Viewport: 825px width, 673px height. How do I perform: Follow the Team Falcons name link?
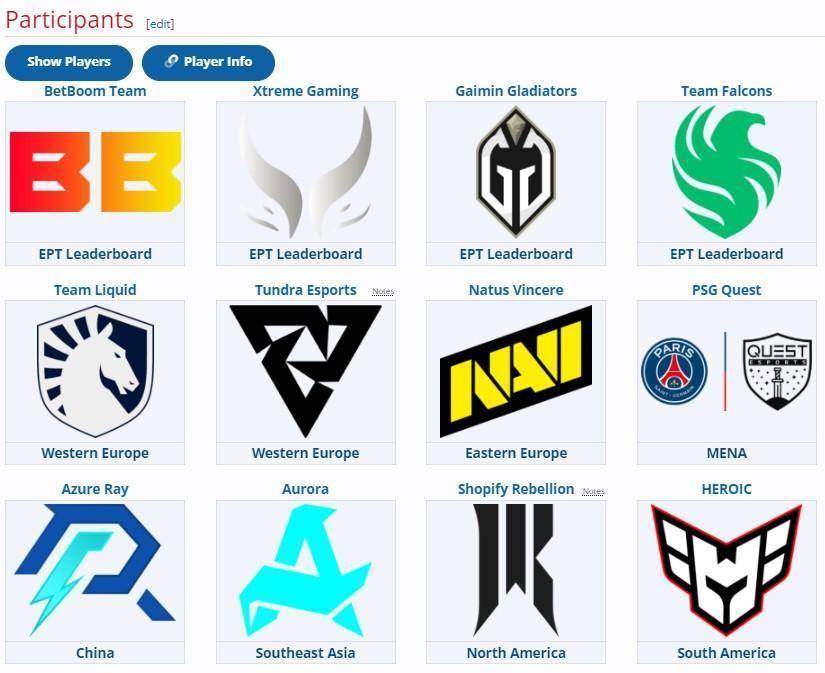pyautogui.click(x=727, y=91)
